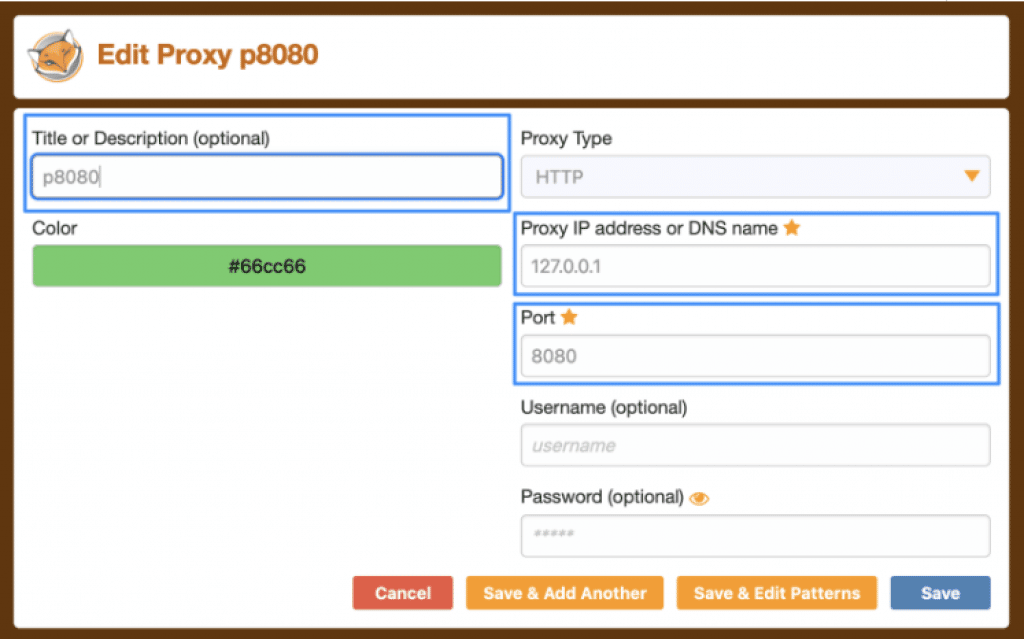Focus the Title or Description field
1024x639 pixels.
pyautogui.click(x=267, y=176)
